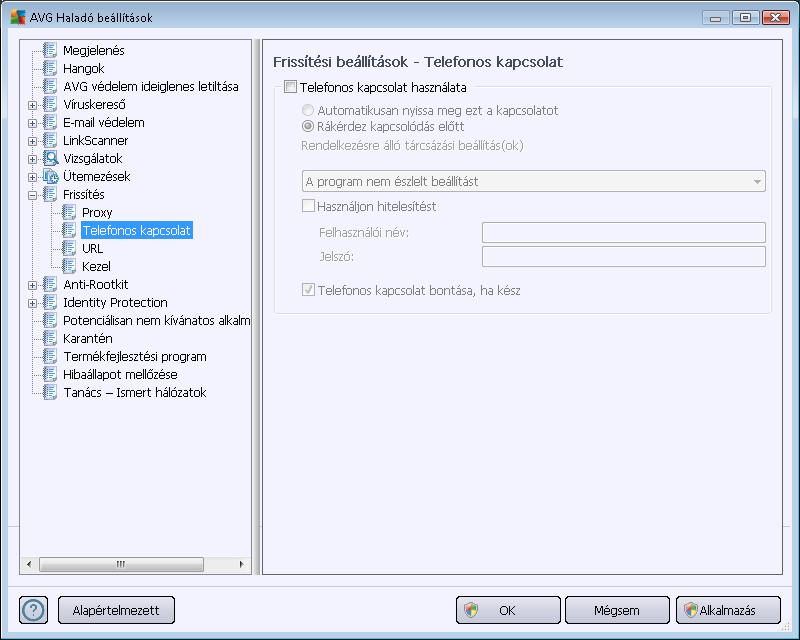800x640 pixels.
Task: Tick the Használjon hitelesítést checkbox
Action: tap(308, 206)
